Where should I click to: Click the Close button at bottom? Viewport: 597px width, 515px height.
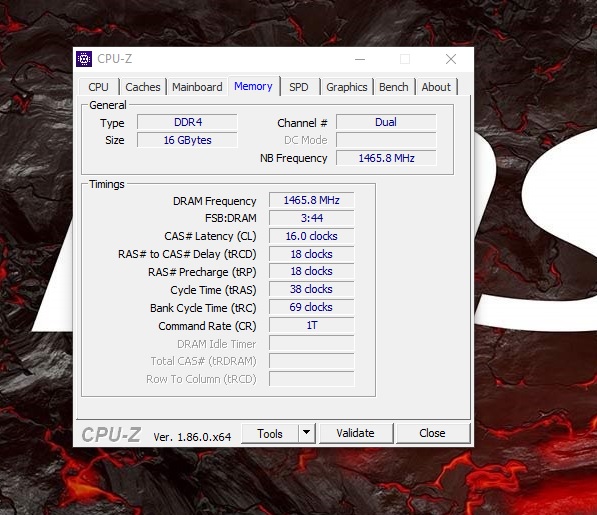[x=433, y=433]
